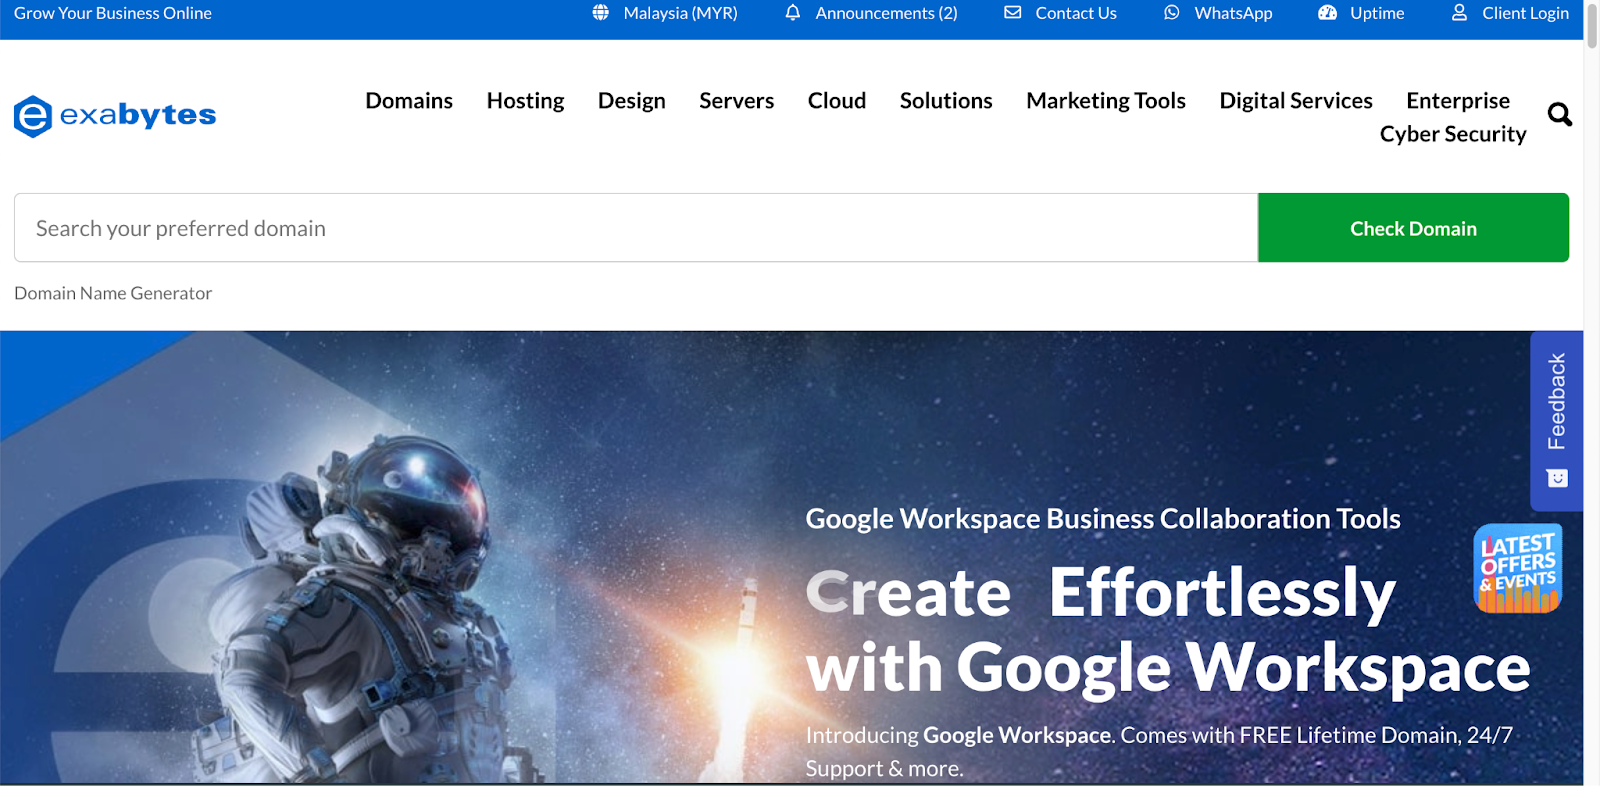Open the Latest Offers & Events badge
The image size is (1600, 786).
coord(1518,568)
